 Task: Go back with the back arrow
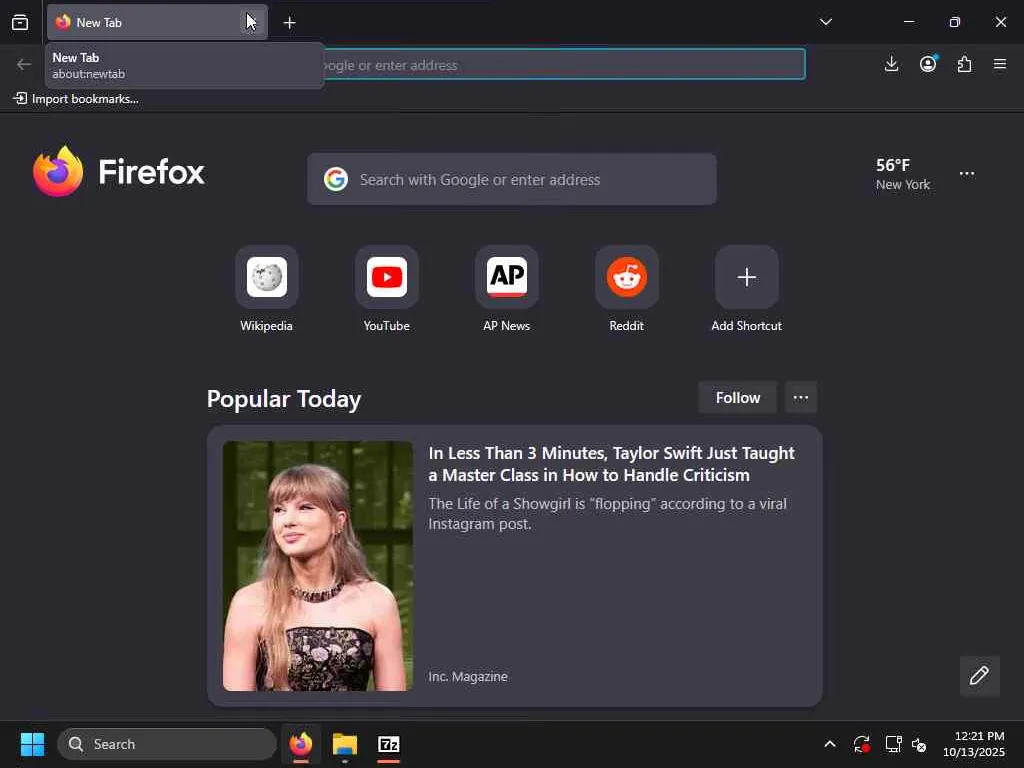24,64
